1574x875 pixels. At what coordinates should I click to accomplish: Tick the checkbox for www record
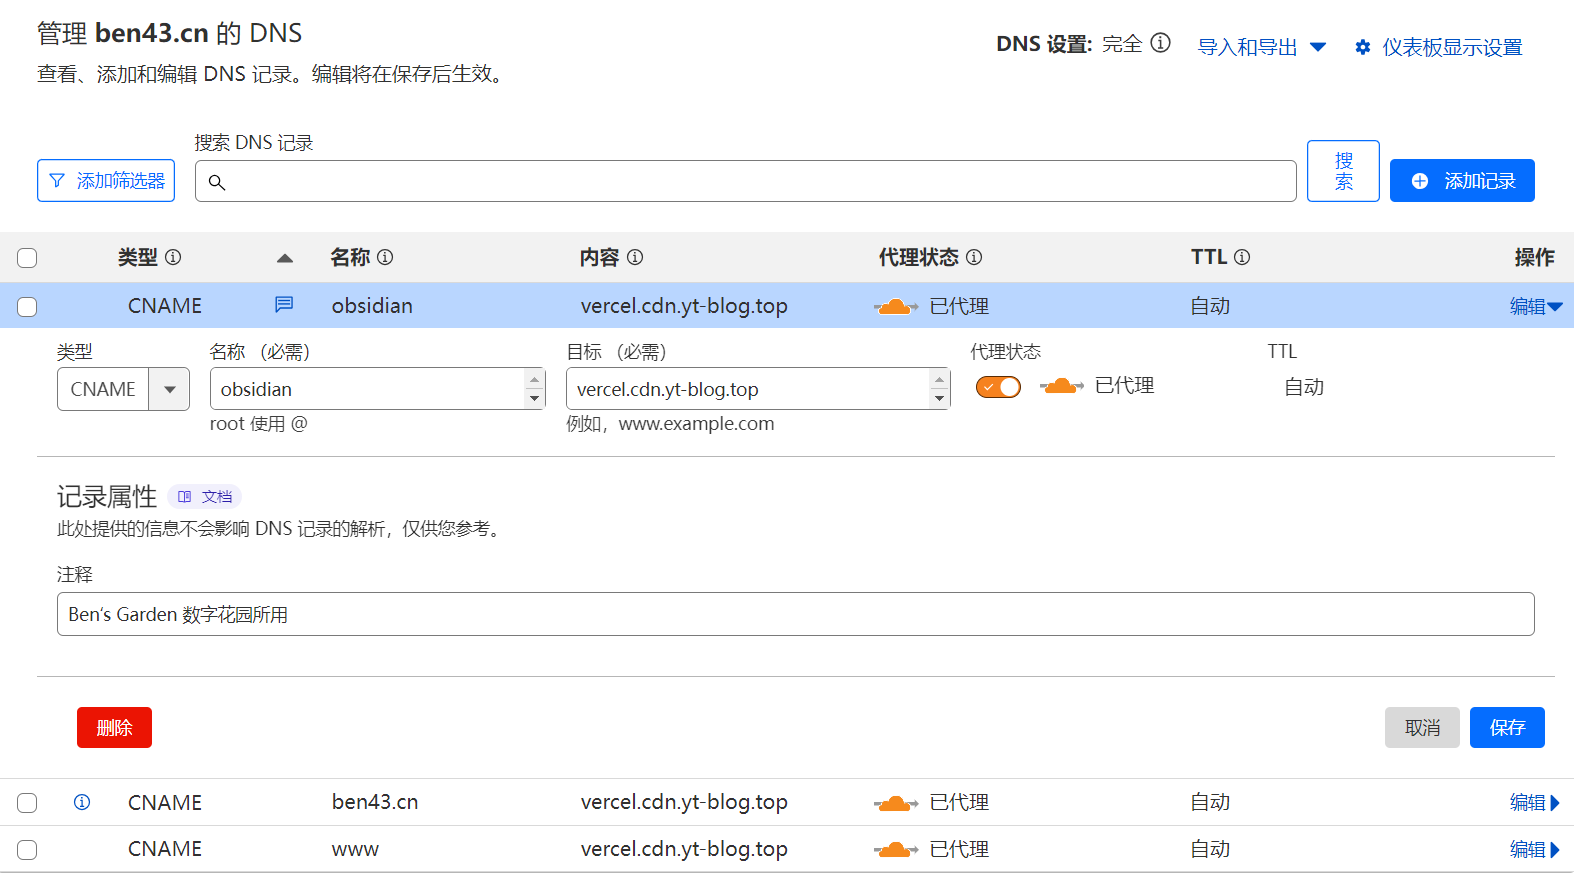tap(27, 850)
